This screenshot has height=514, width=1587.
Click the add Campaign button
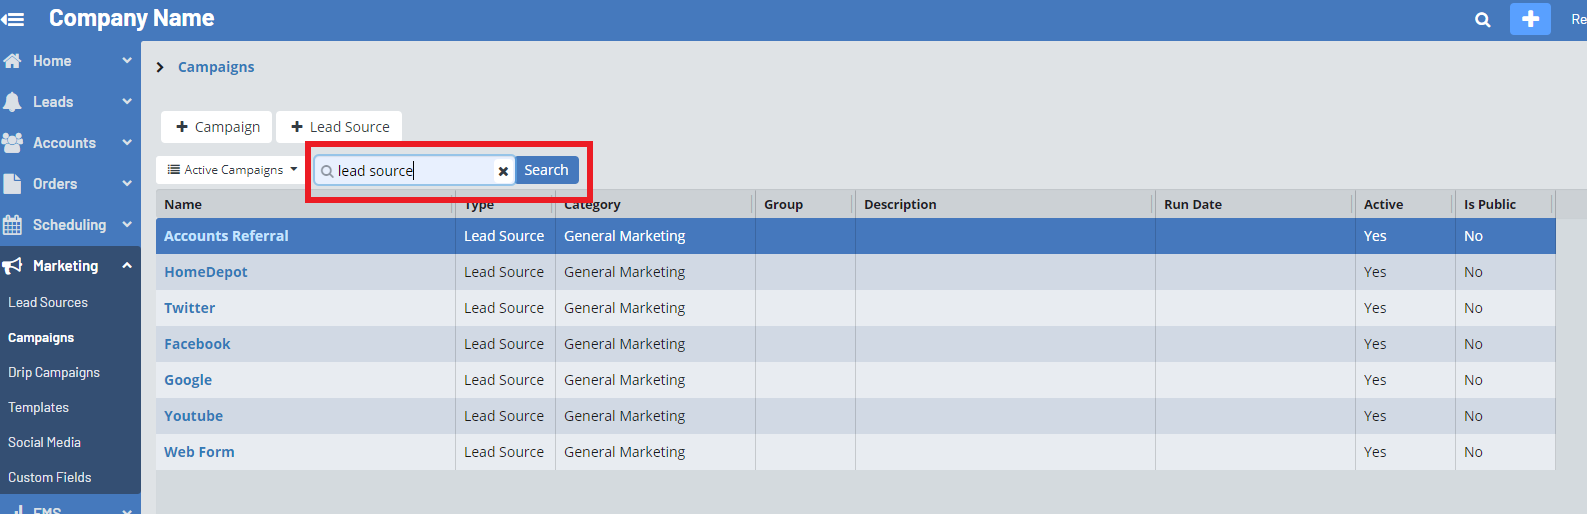click(x=217, y=127)
